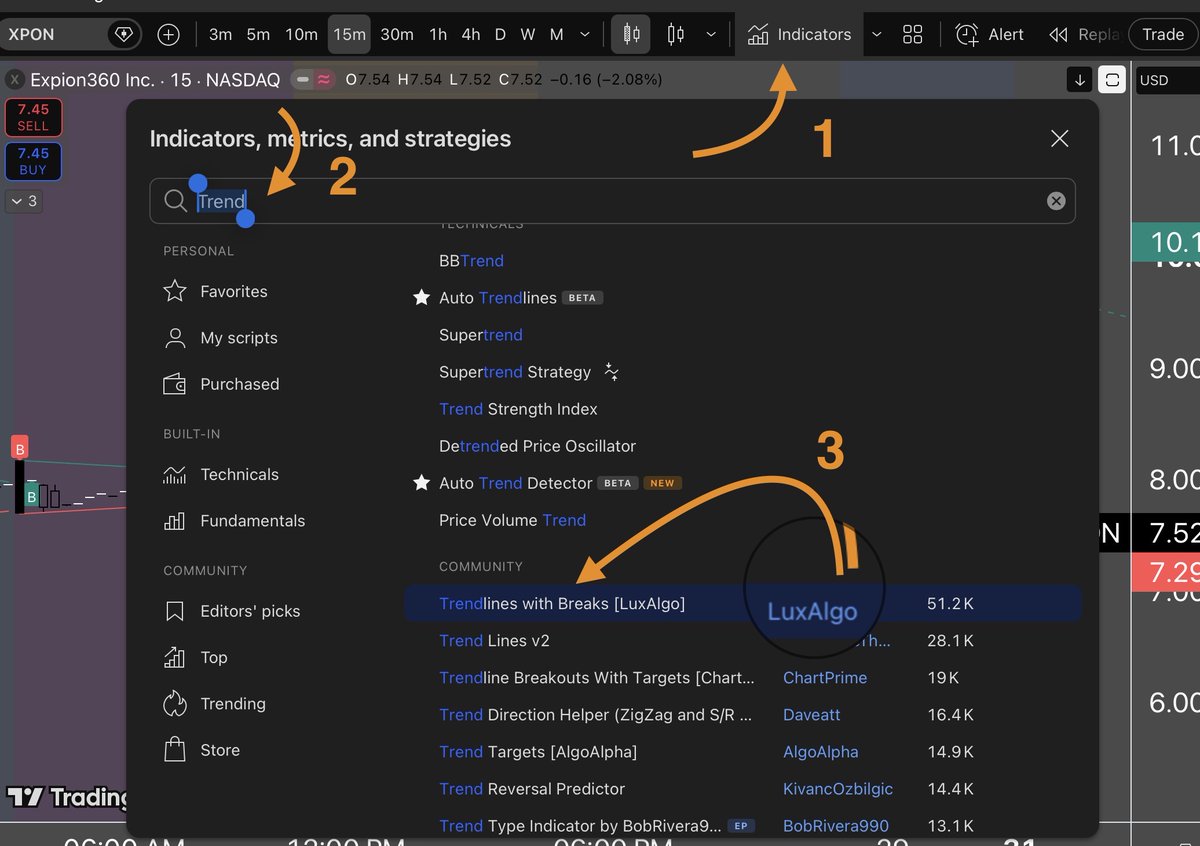Viewport: 1200px width, 846px height.
Task: Select the monthly M timeframe
Action: 556,34
